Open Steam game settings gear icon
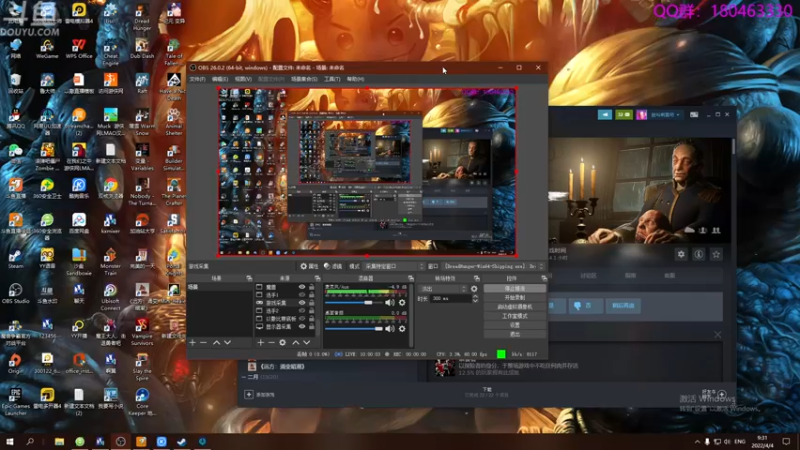 [681, 254]
